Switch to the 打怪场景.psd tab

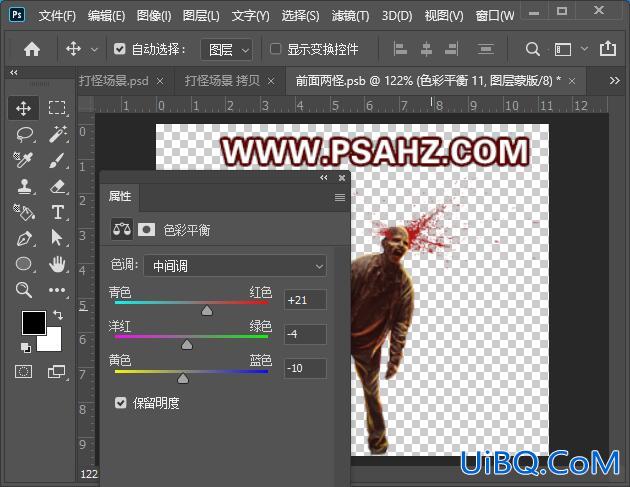pos(114,81)
